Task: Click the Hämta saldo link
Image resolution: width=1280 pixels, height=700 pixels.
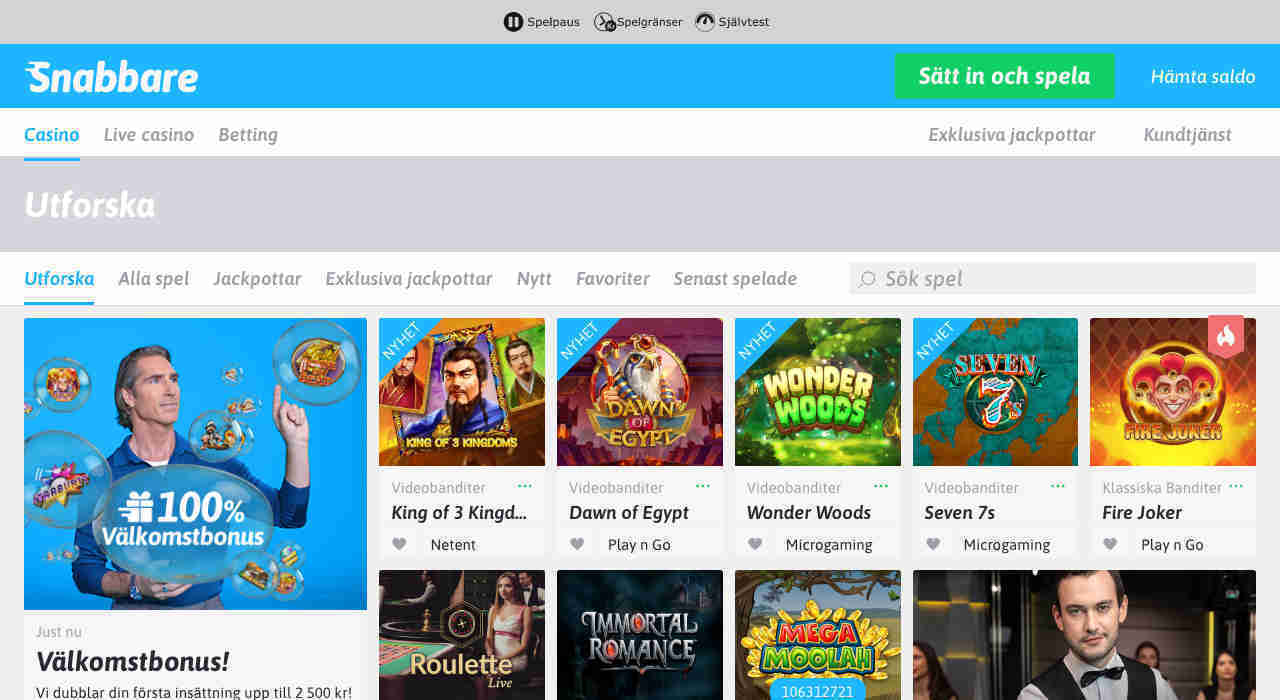Action: (1203, 77)
